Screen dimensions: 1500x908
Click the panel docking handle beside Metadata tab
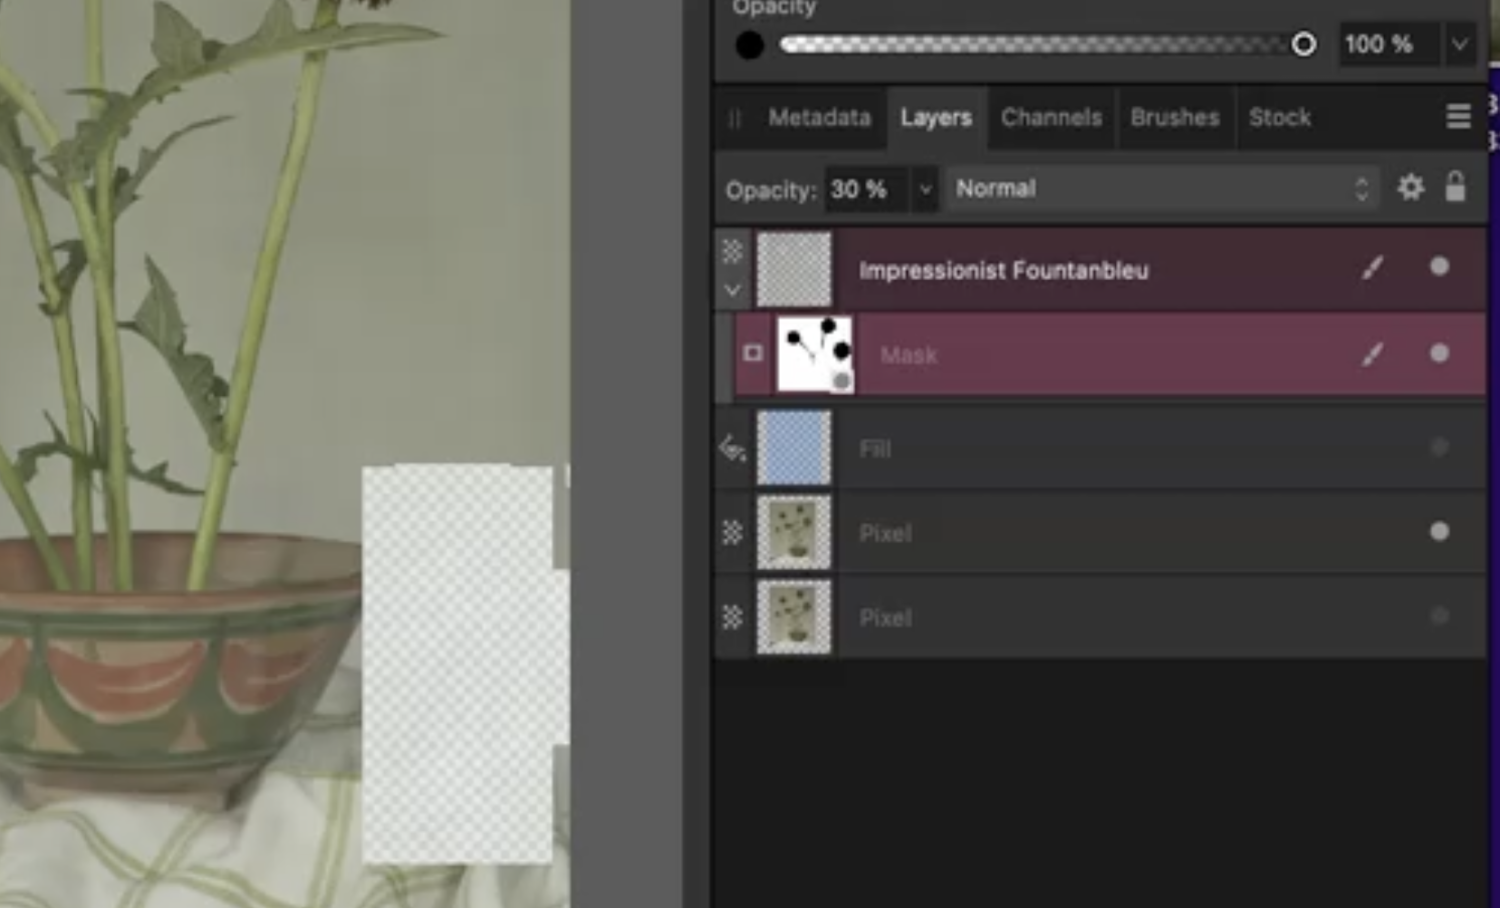735,117
